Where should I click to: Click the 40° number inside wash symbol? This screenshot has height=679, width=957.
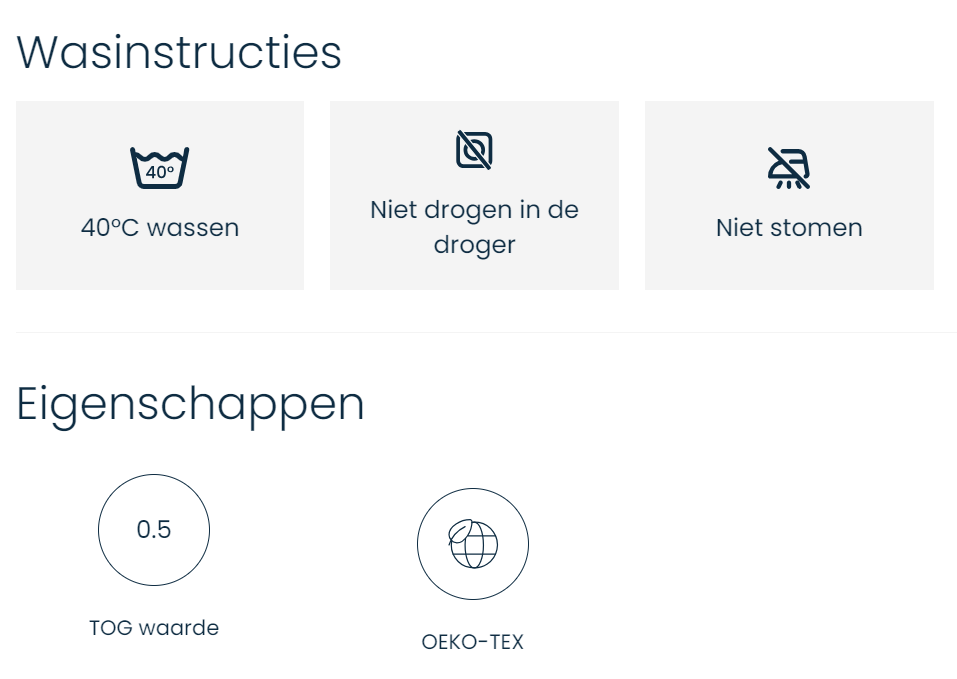pos(160,172)
